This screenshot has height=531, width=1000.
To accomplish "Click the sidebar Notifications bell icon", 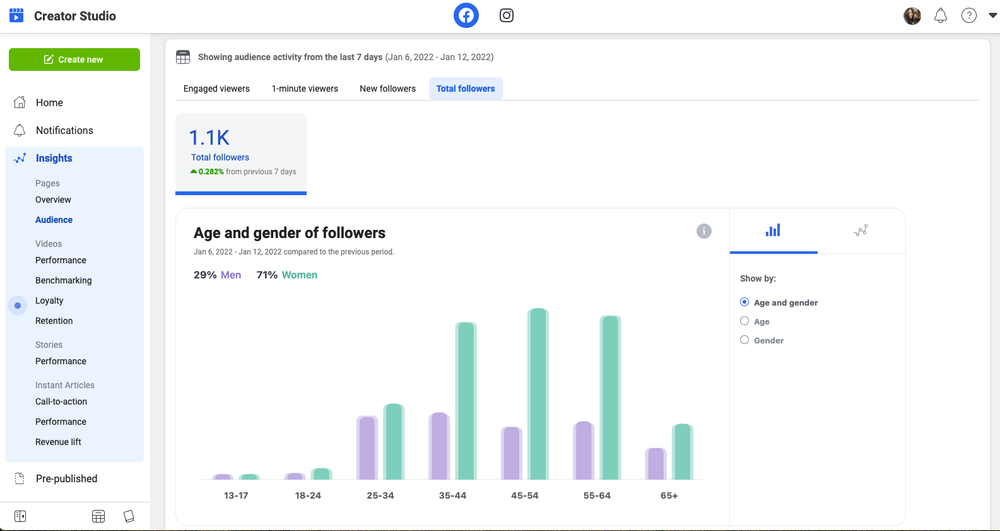I will (20, 130).
